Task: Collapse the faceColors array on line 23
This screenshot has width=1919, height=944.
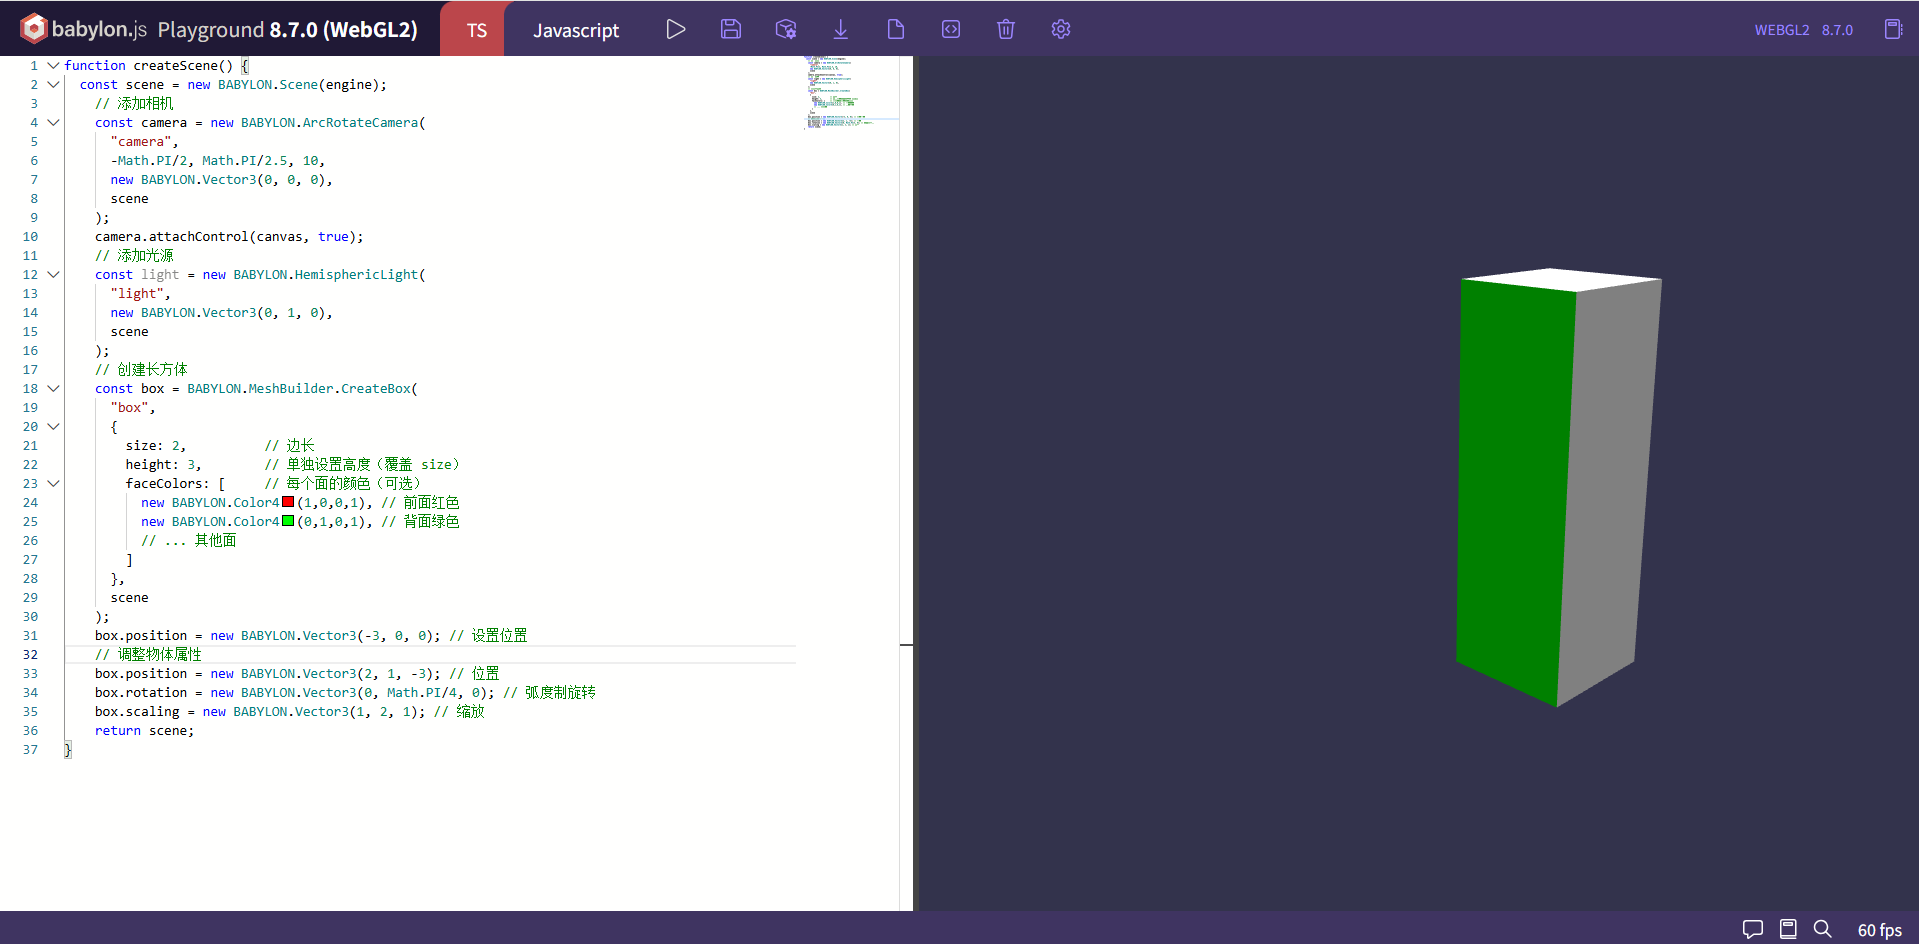Action: click(53, 483)
